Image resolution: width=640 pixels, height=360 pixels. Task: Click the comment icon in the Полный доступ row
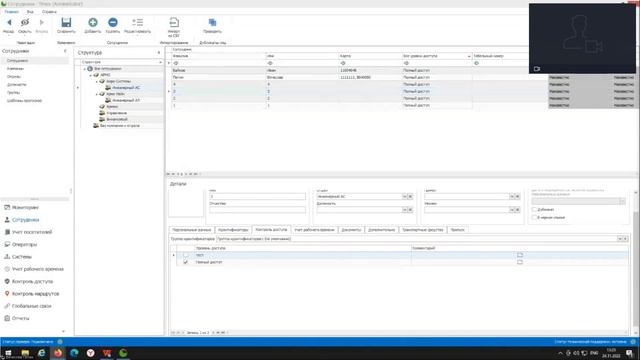[x=520, y=262]
